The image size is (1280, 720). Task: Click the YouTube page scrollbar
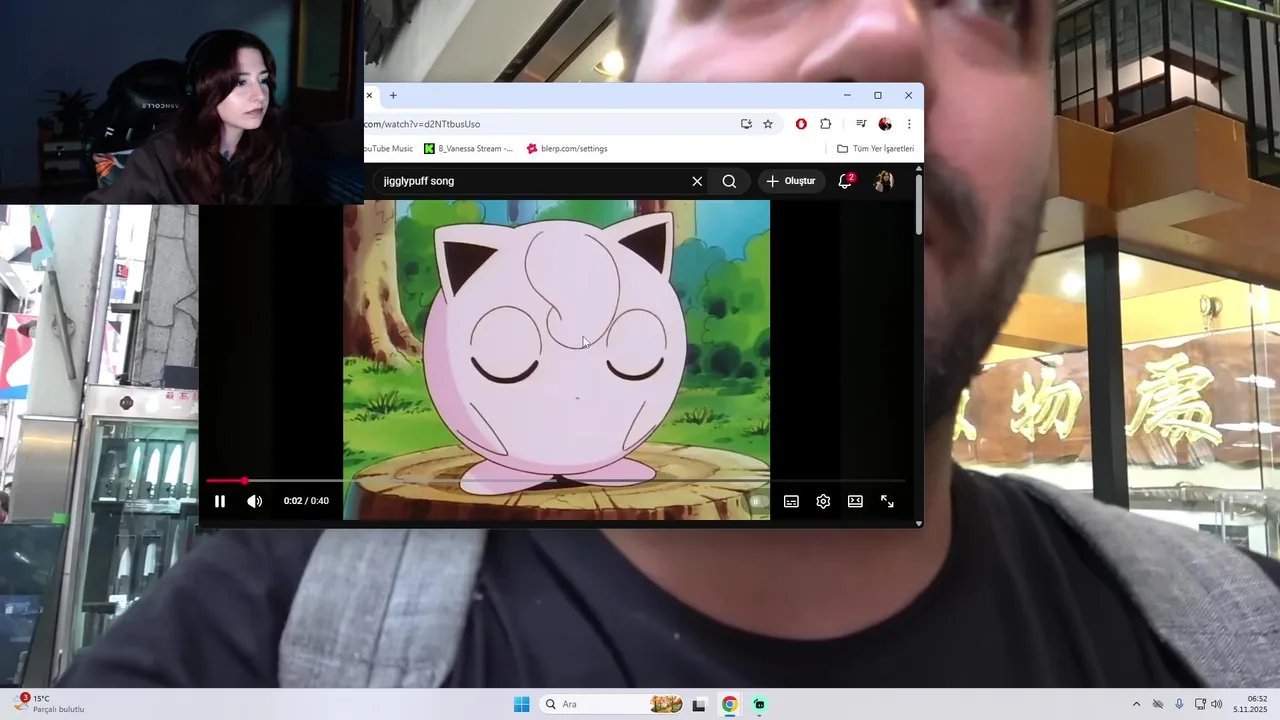pos(918,205)
